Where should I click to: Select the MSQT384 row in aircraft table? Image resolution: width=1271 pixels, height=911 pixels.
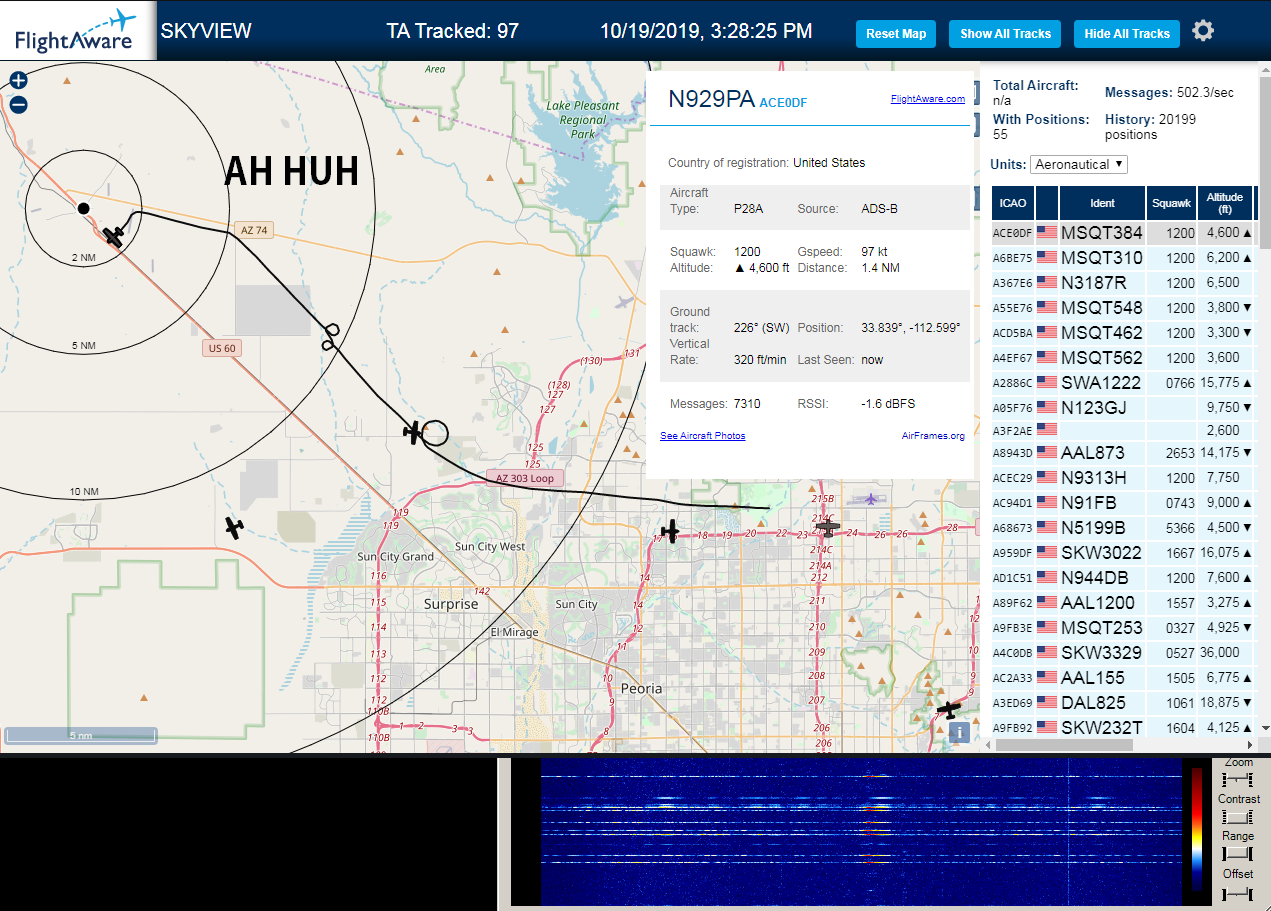(x=1124, y=233)
